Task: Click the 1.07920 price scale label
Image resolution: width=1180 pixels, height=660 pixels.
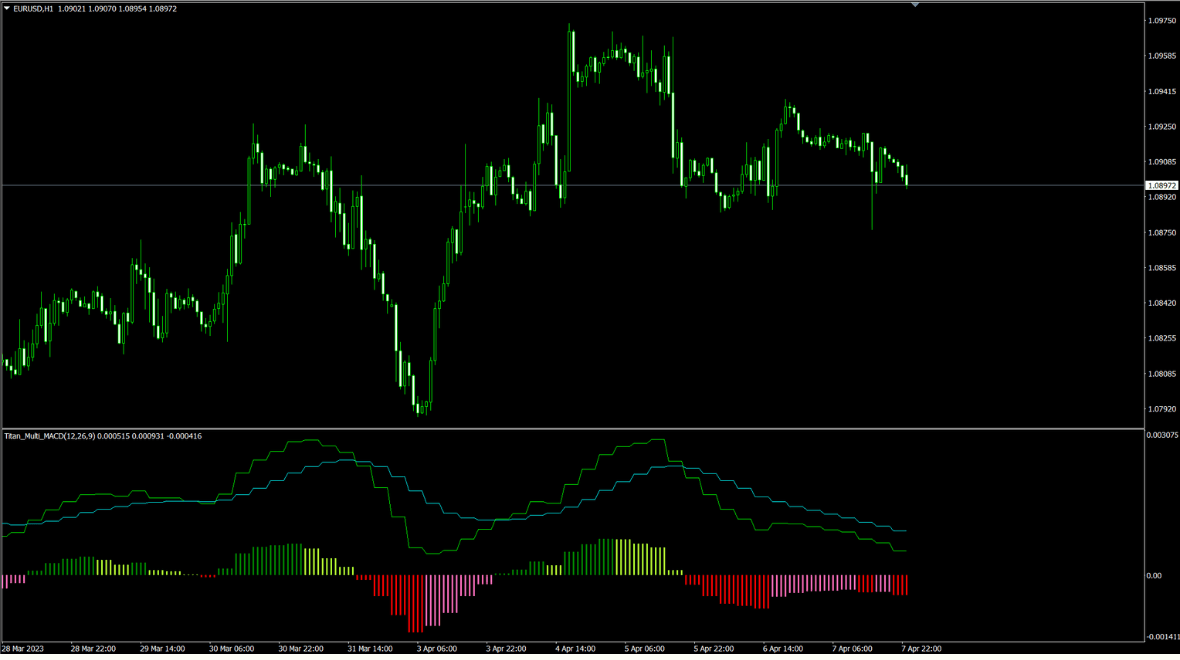Action: 1161,409
